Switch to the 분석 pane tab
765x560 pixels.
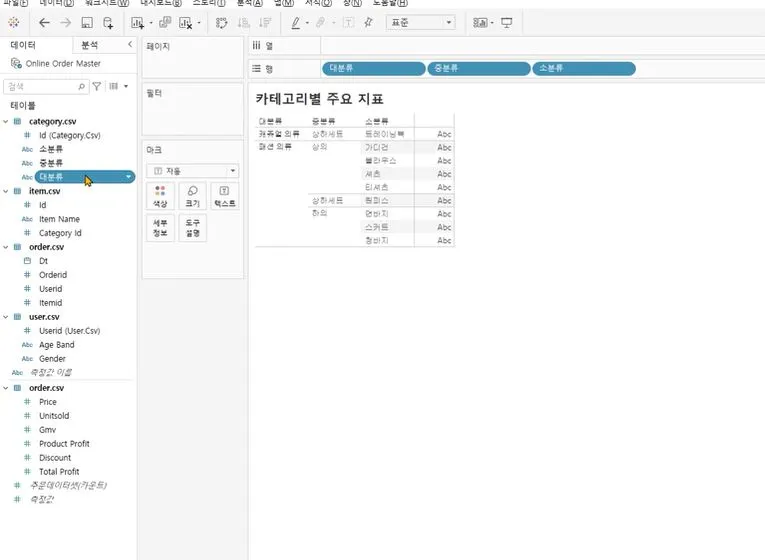pyautogui.click(x=90, y=45)
